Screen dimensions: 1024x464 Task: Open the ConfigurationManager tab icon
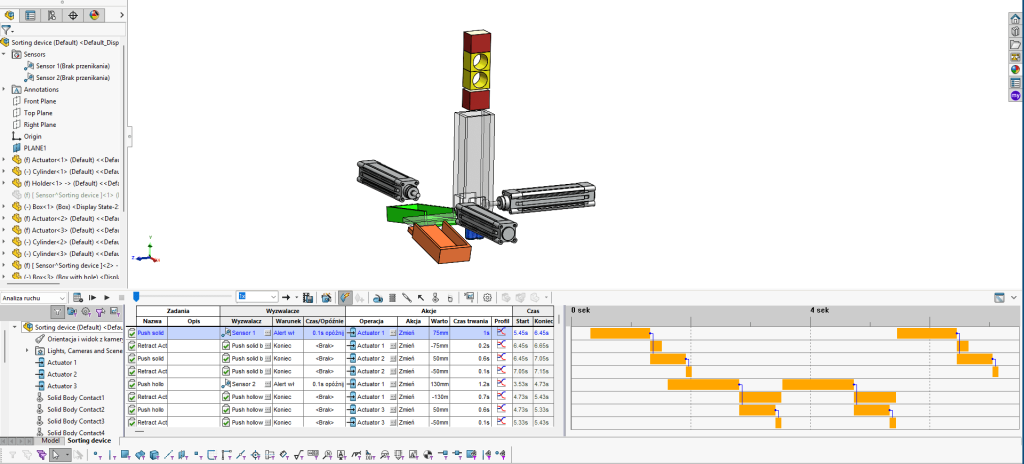coord(51,15)
